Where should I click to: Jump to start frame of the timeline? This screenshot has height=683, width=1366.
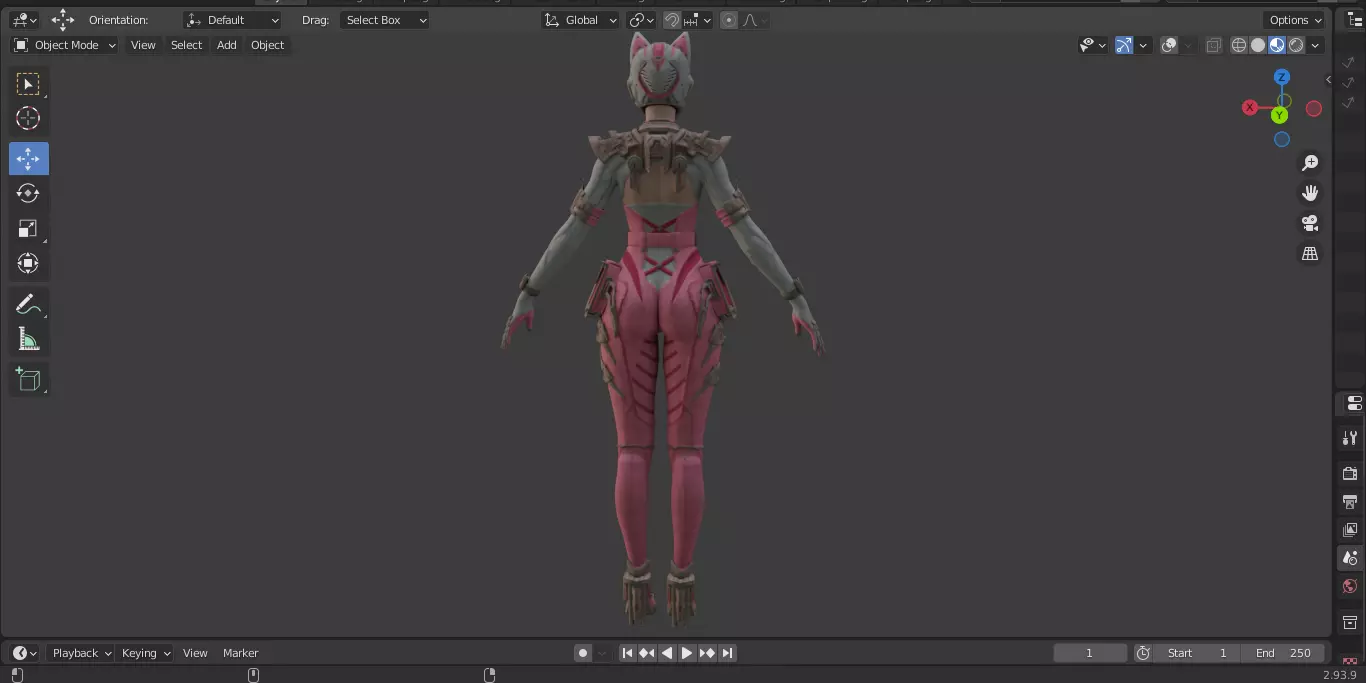(x=627, y=653)
